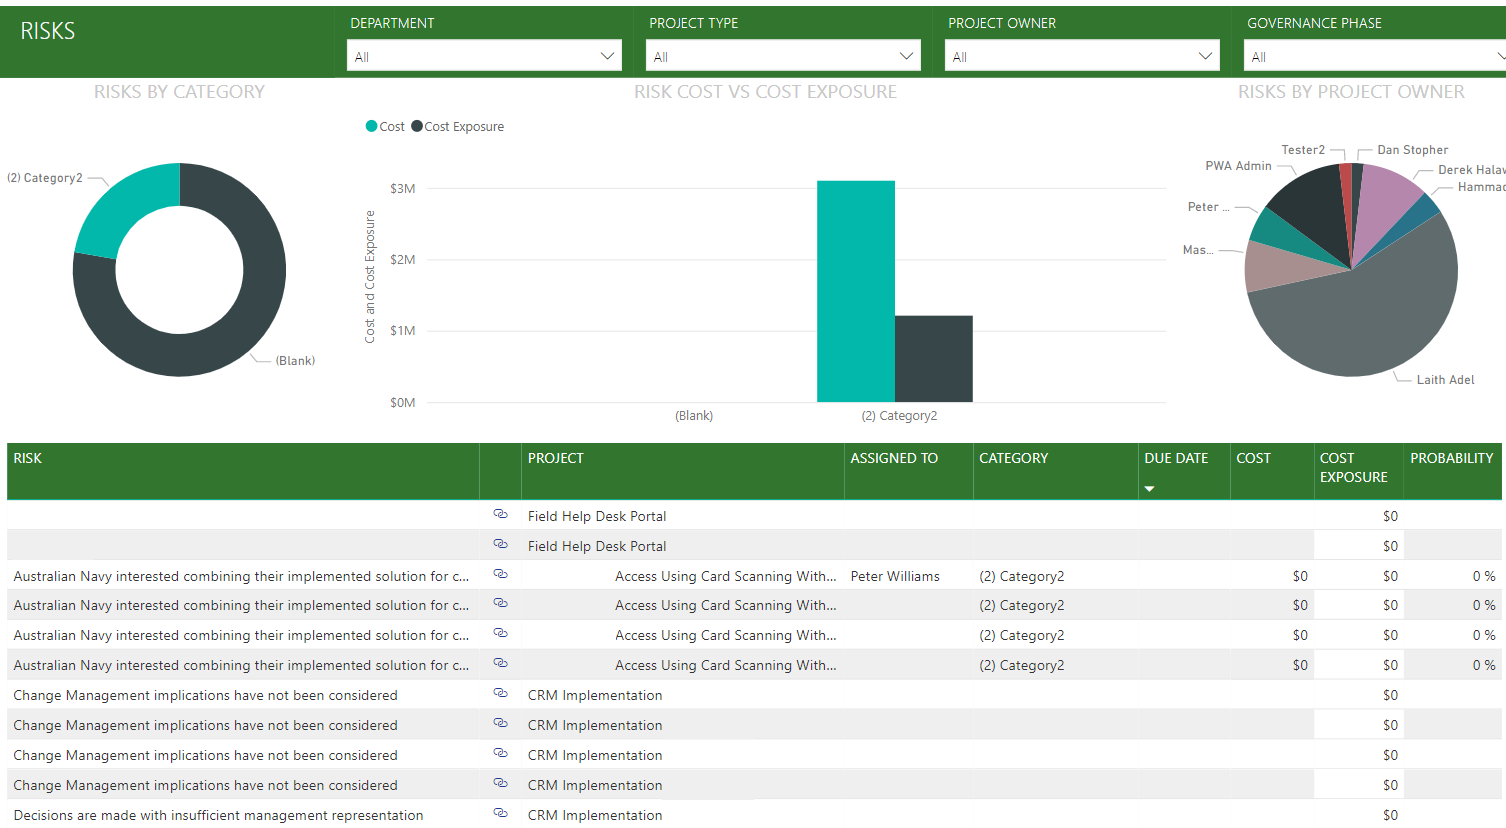Select the teal Category2 bar in the cost chart
1506x828 pixels.
pos(855,290)
